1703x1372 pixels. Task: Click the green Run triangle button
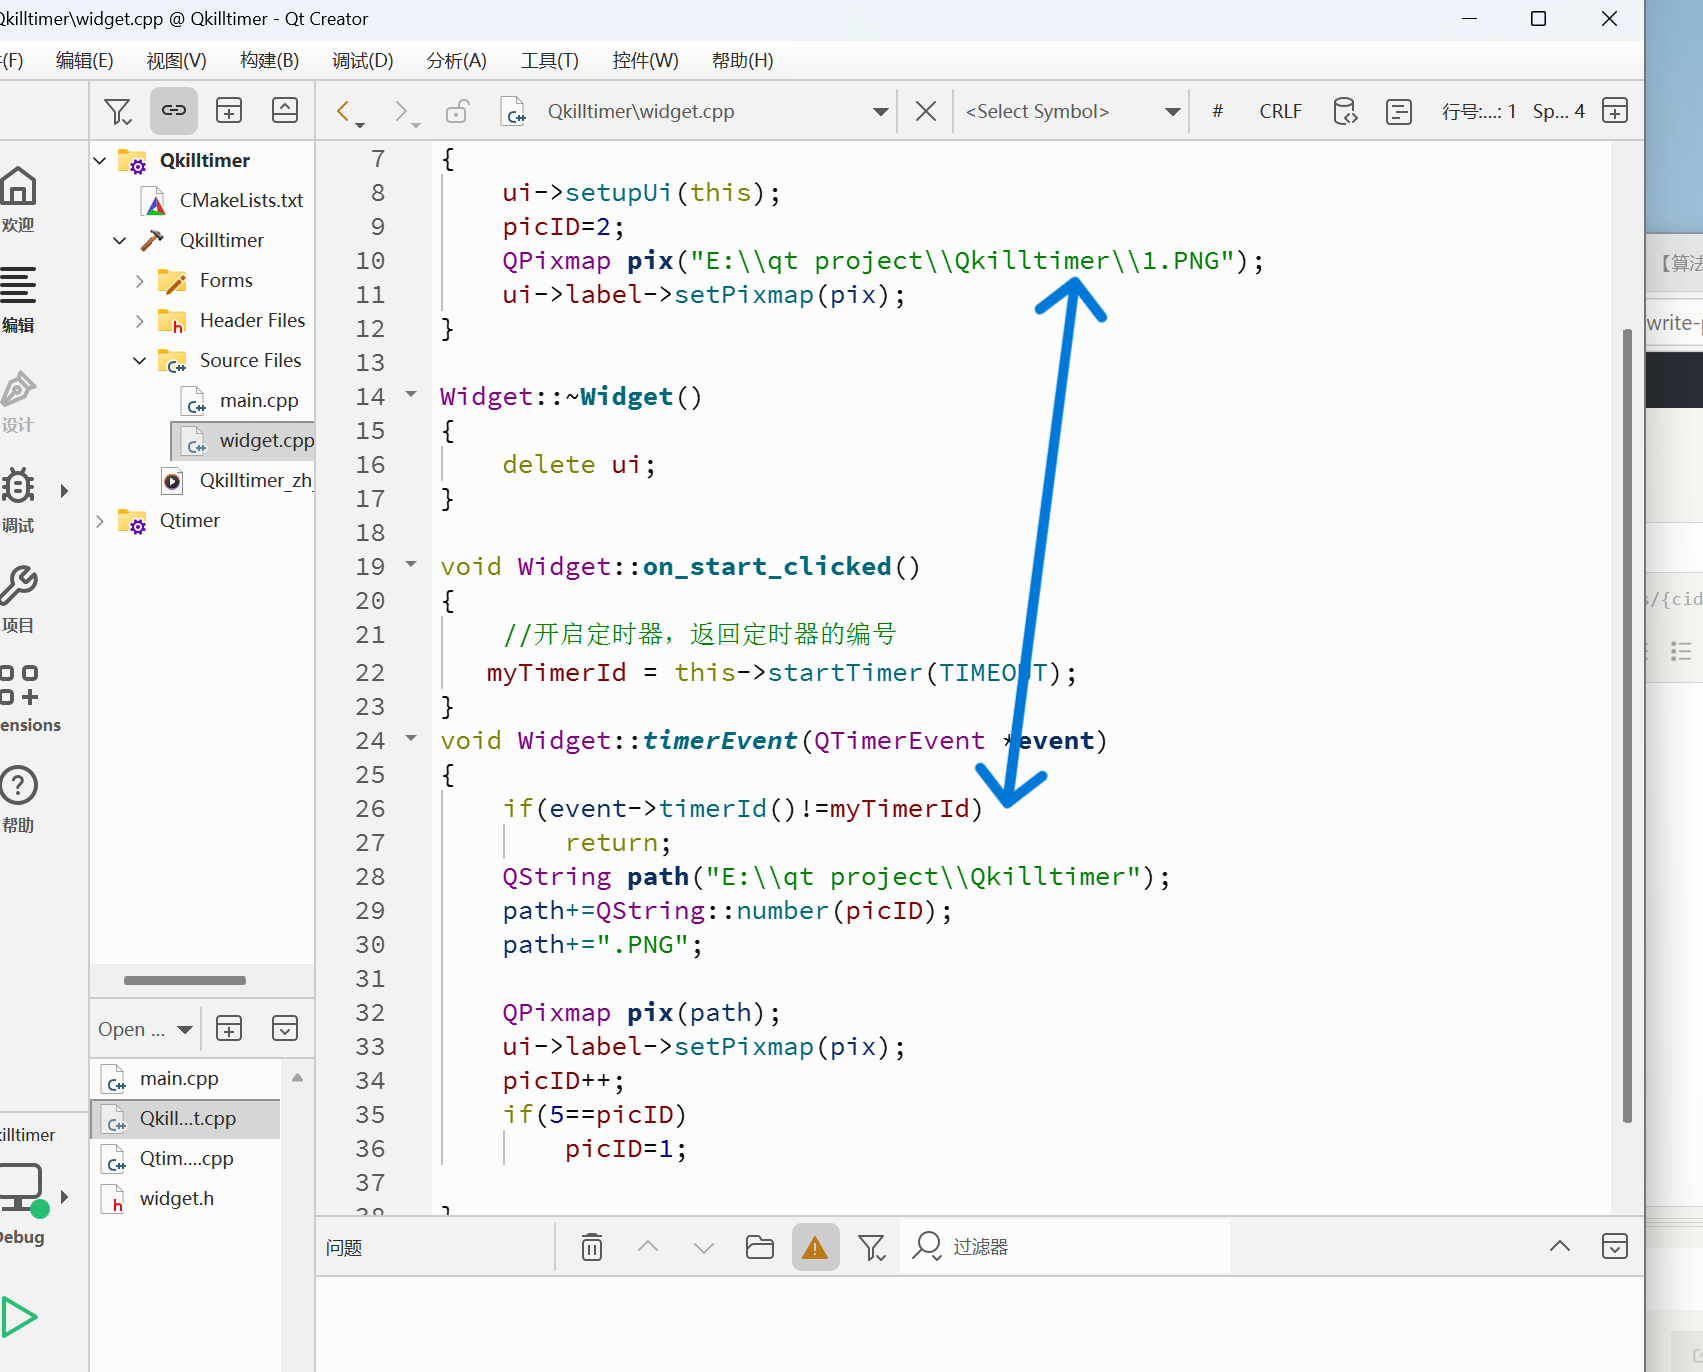[x=19, y=1317]
